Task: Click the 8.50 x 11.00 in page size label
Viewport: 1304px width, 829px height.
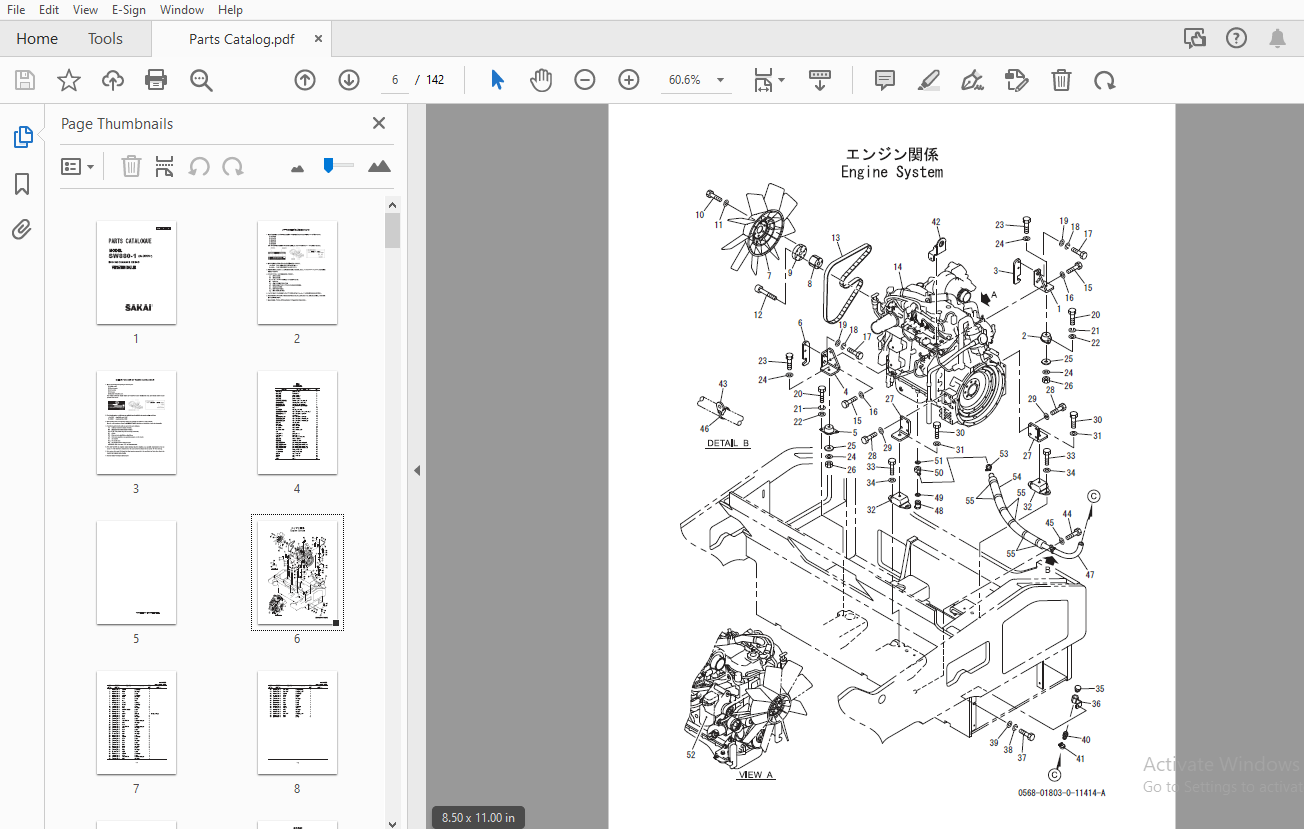Action: [478, 817]
